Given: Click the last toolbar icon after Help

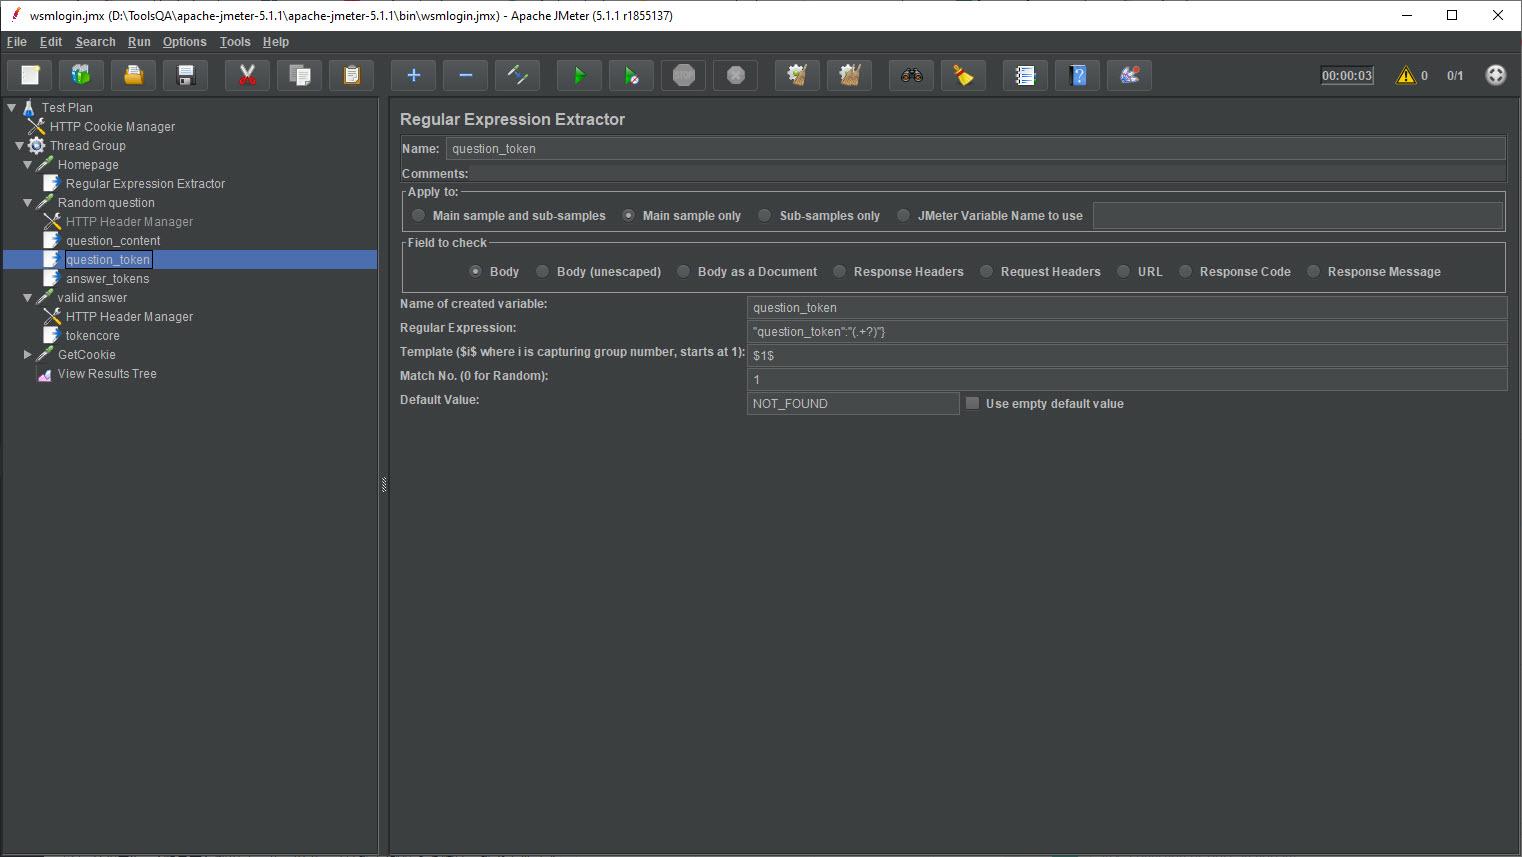Looking at the screenshot, I should coord(1129,75).
